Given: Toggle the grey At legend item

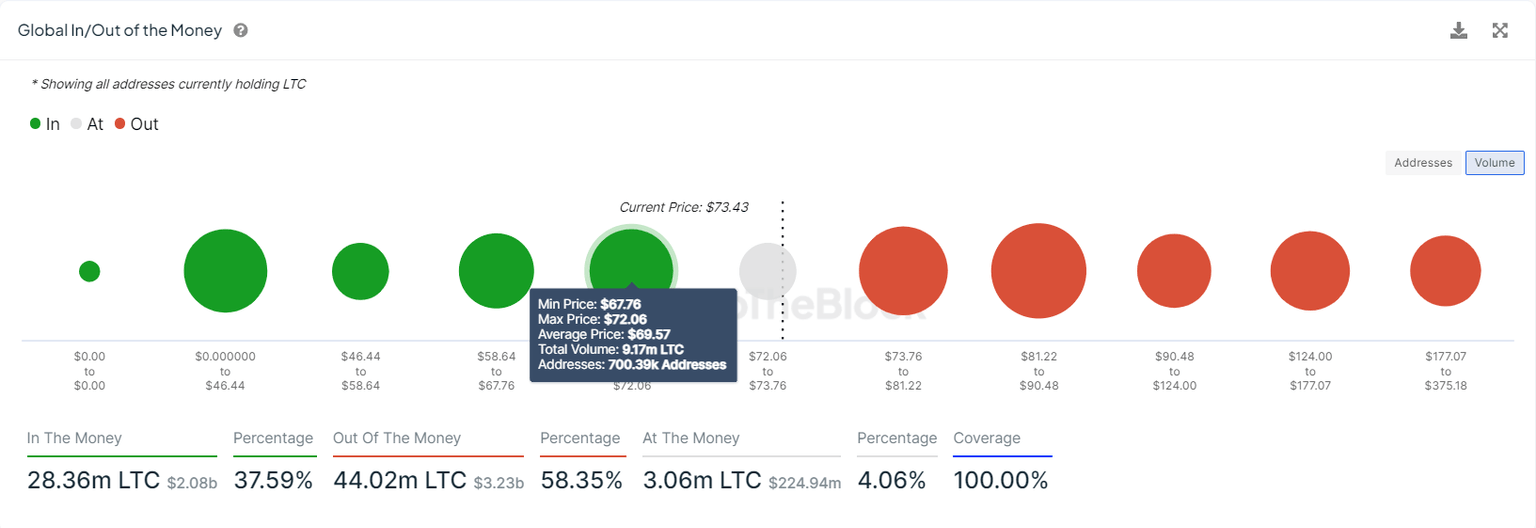Looking at the screenshot, I should (x=87, y=124).
